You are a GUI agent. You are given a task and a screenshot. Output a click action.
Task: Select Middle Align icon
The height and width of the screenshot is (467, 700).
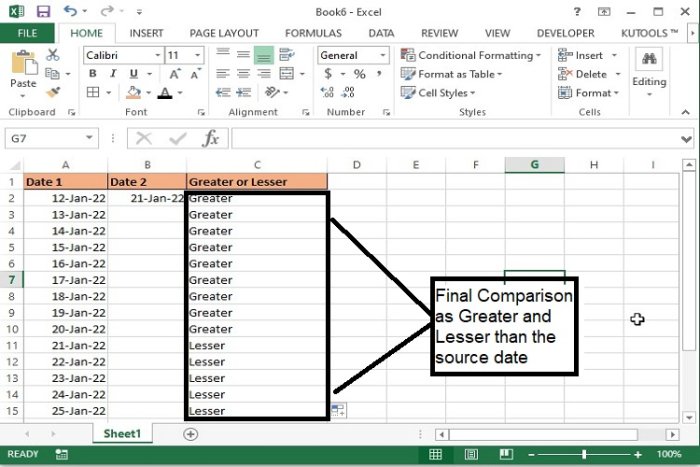[x=243, y=55]
